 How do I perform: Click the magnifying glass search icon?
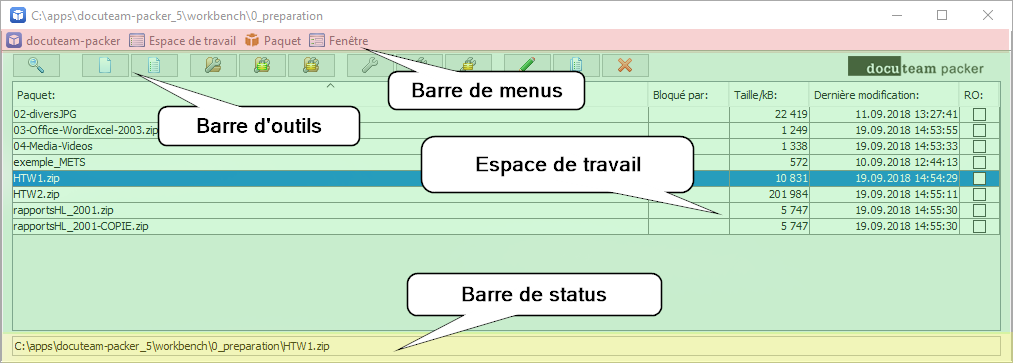coord(36,65)
